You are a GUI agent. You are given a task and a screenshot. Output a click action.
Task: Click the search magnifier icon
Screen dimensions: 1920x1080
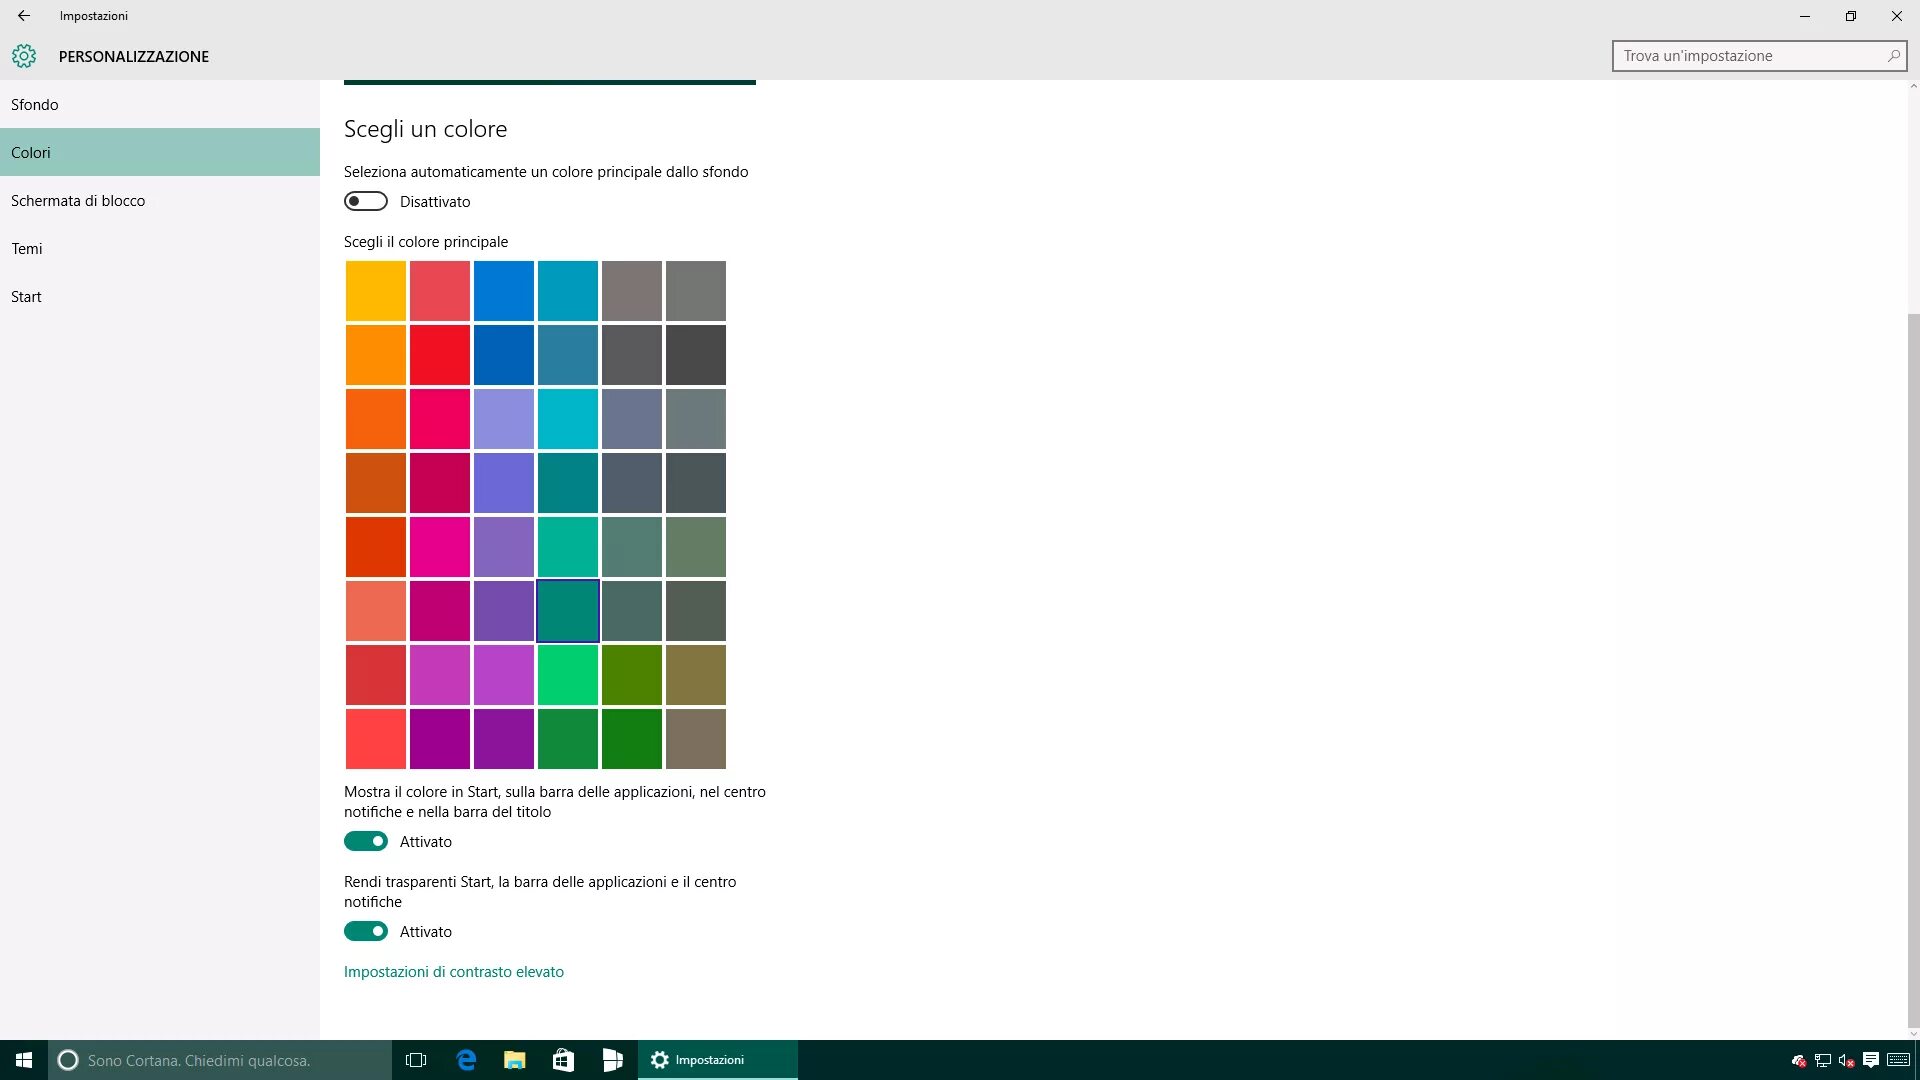(x=1893, y=56)
